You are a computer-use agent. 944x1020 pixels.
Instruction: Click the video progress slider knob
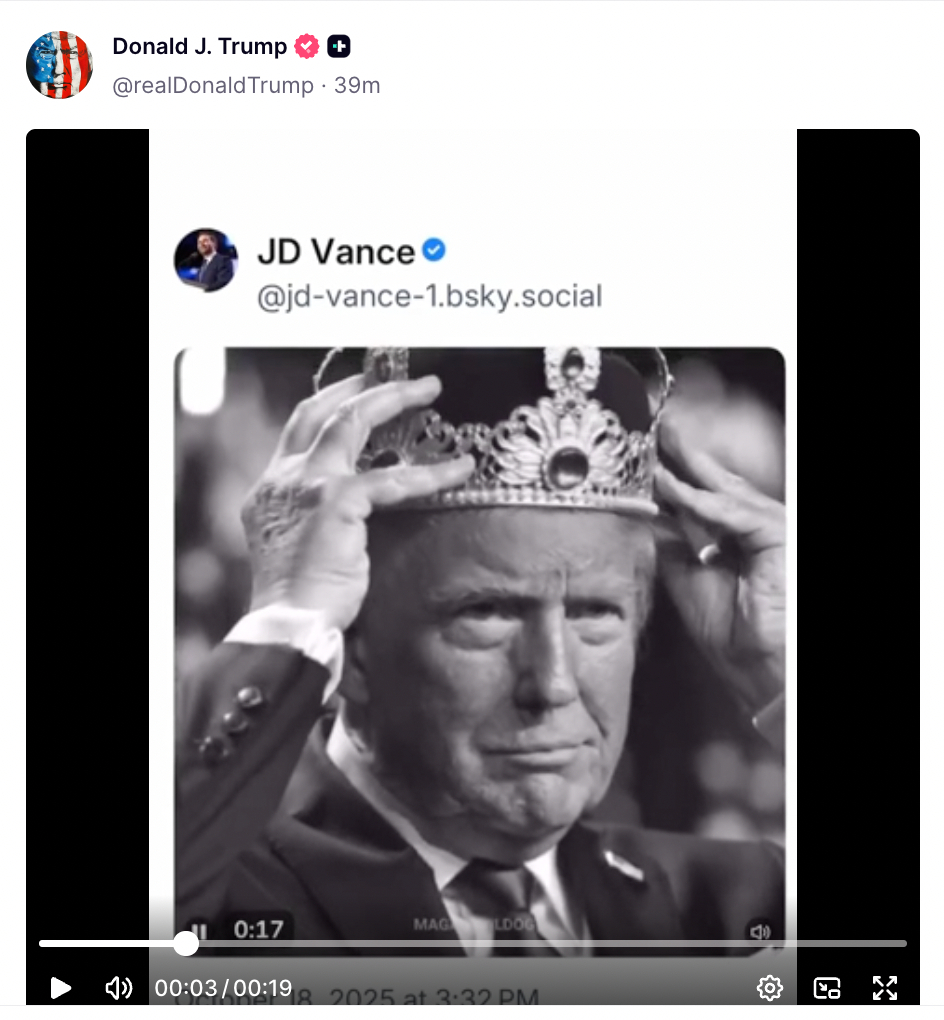click(186, 943)
